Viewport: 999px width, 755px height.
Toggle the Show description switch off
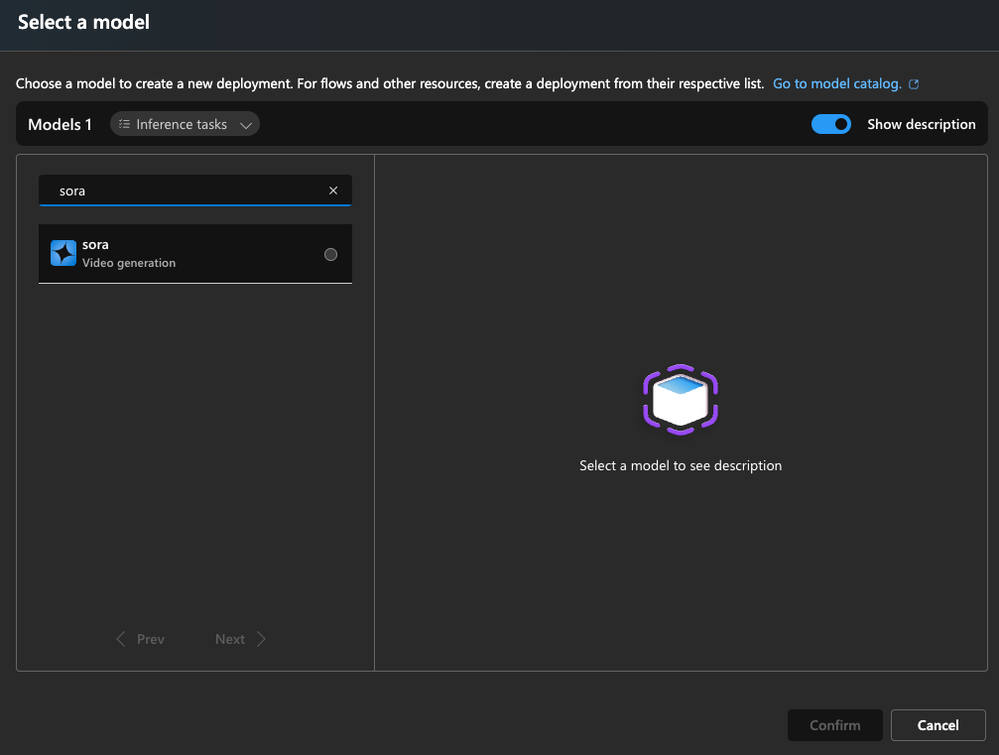point(831,124)
